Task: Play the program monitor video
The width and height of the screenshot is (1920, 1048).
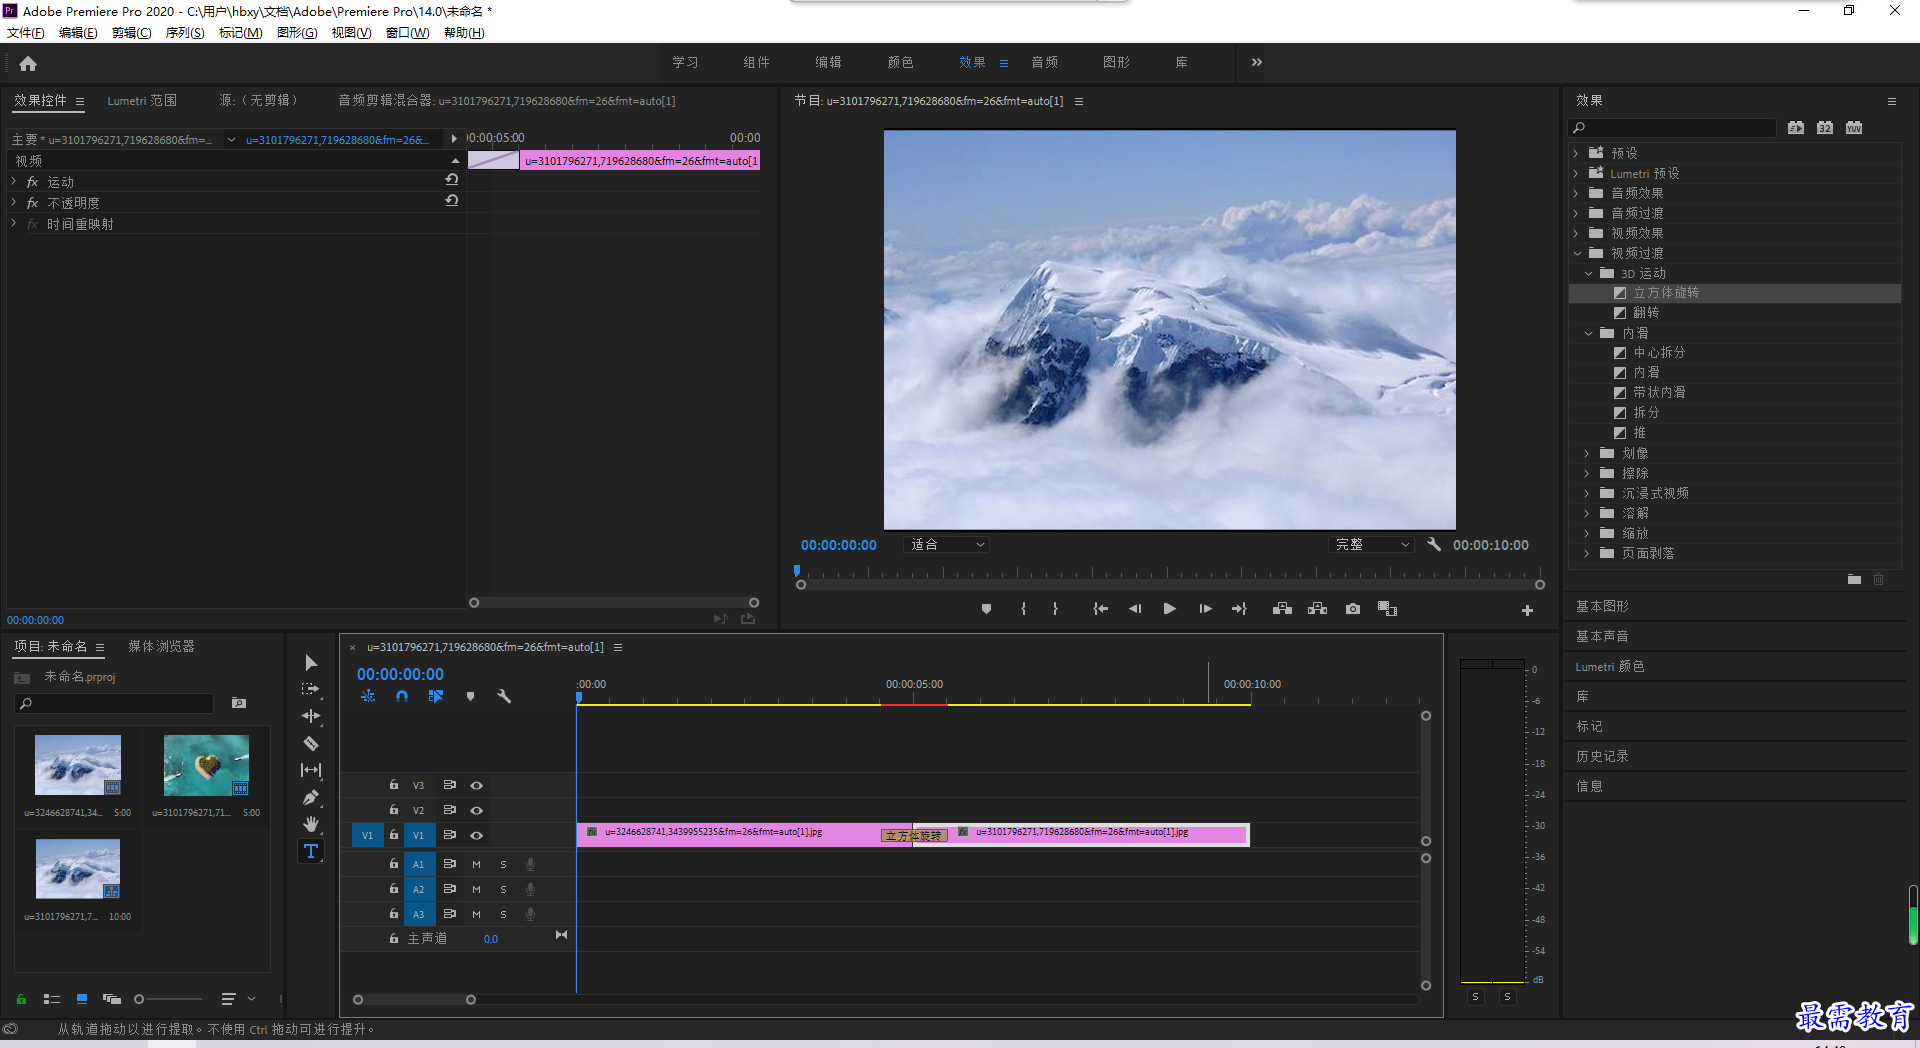Action: point(1169,609)
